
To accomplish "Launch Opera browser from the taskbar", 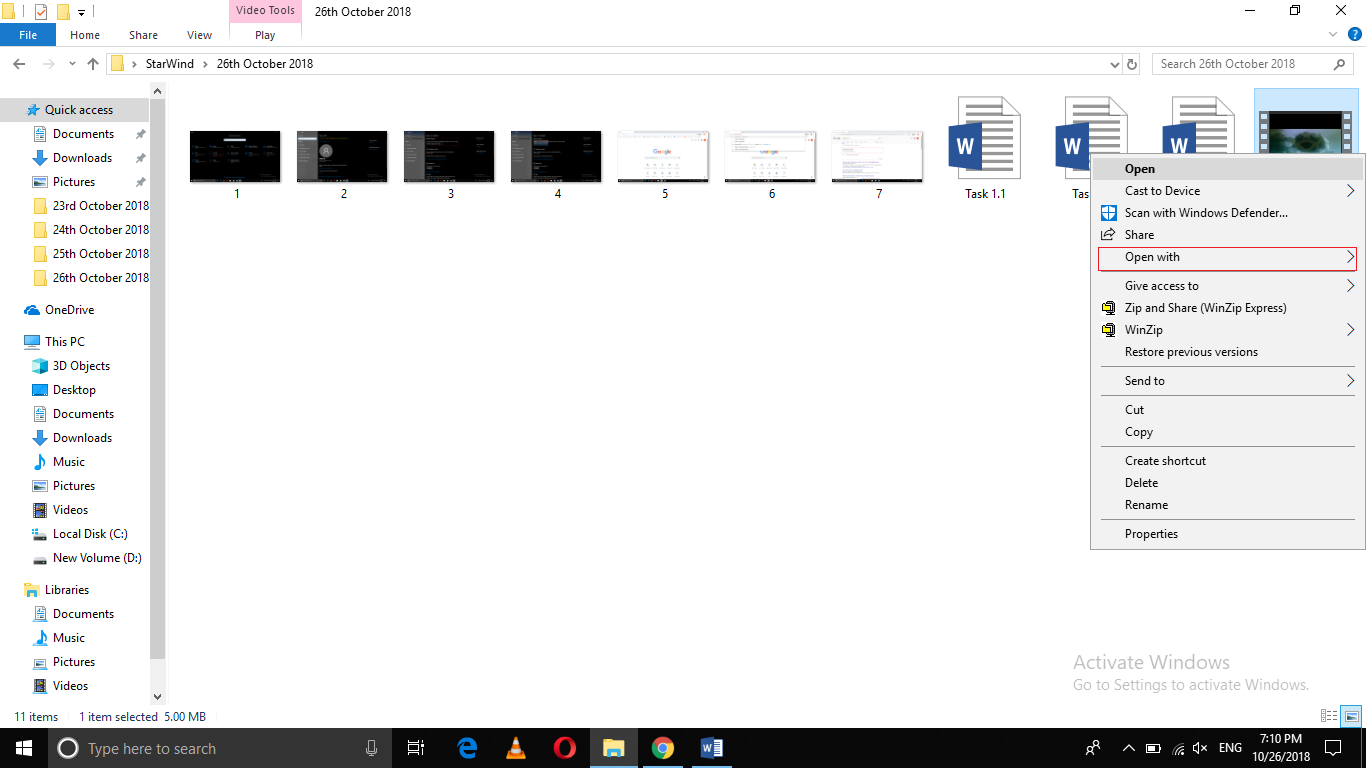I will click(x=563, y=748).
